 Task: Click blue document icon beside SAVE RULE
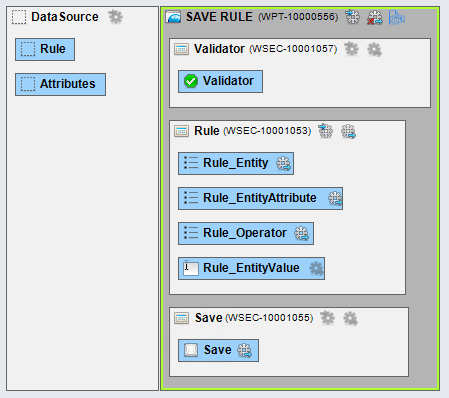pyautogui.click(x=397, y=17)
